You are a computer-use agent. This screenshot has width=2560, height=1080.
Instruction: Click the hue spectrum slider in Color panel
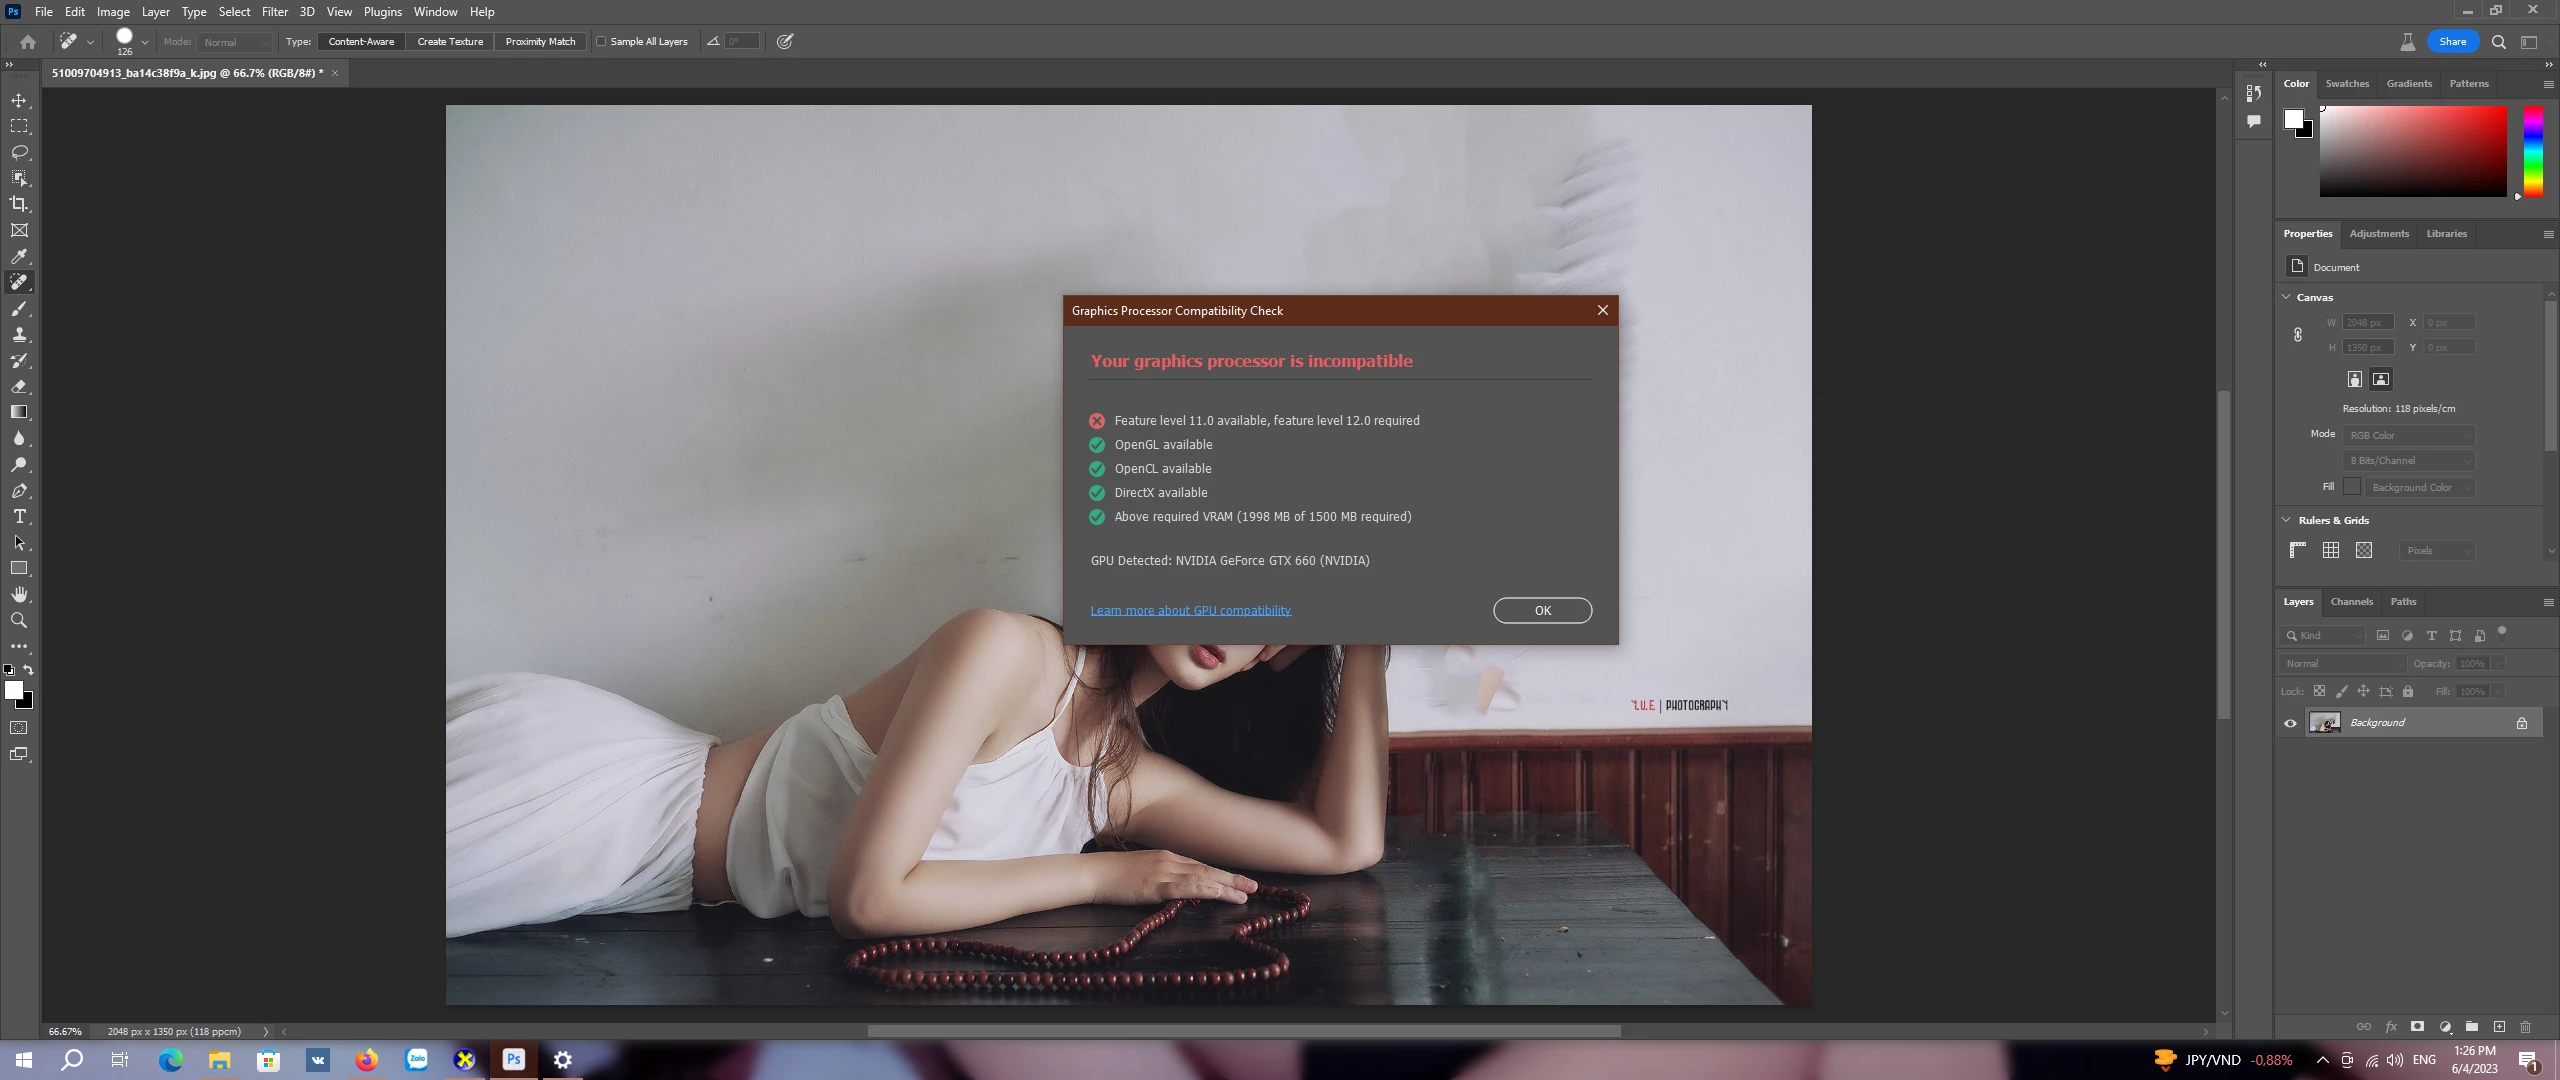pyautogui.click(x=2533, y=152)
